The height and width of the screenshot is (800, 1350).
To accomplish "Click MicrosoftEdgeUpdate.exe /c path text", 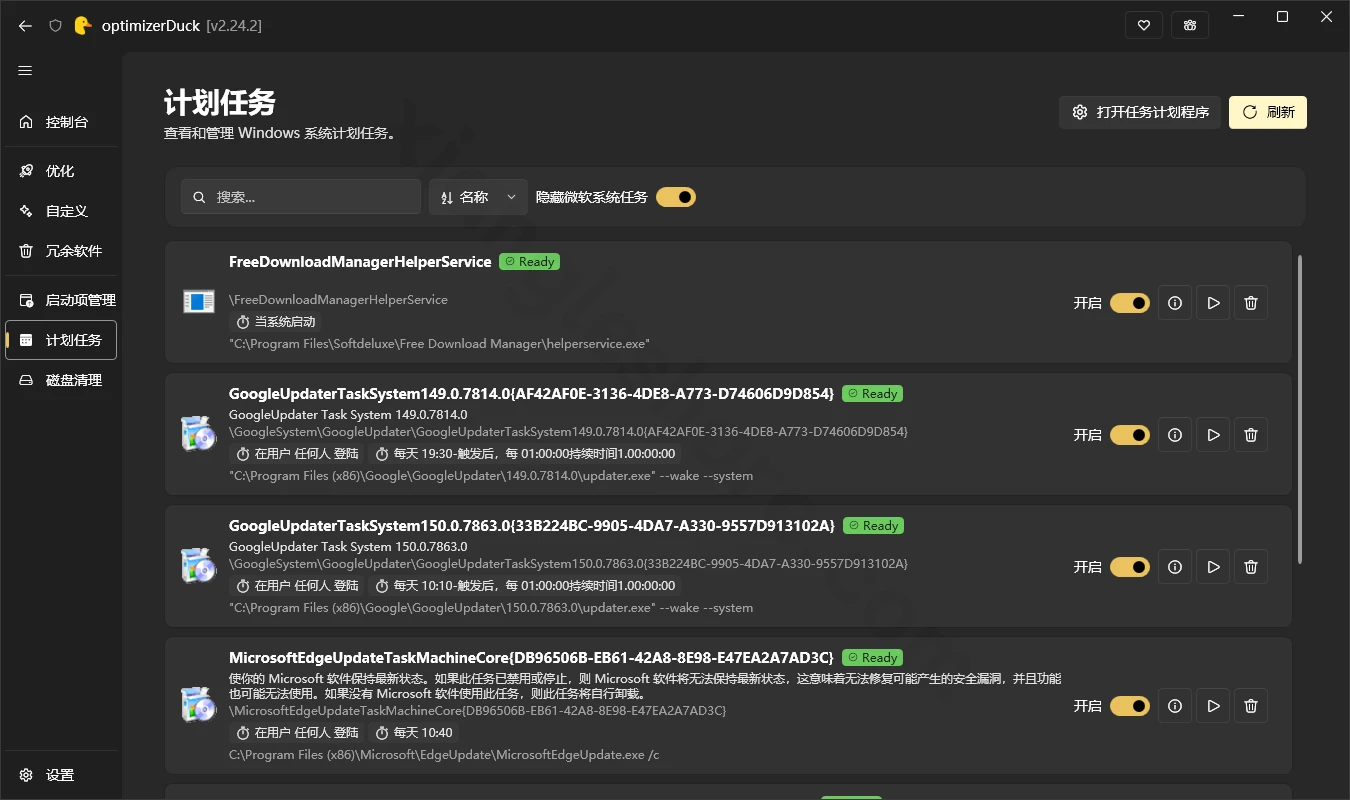I will [444, 755].
